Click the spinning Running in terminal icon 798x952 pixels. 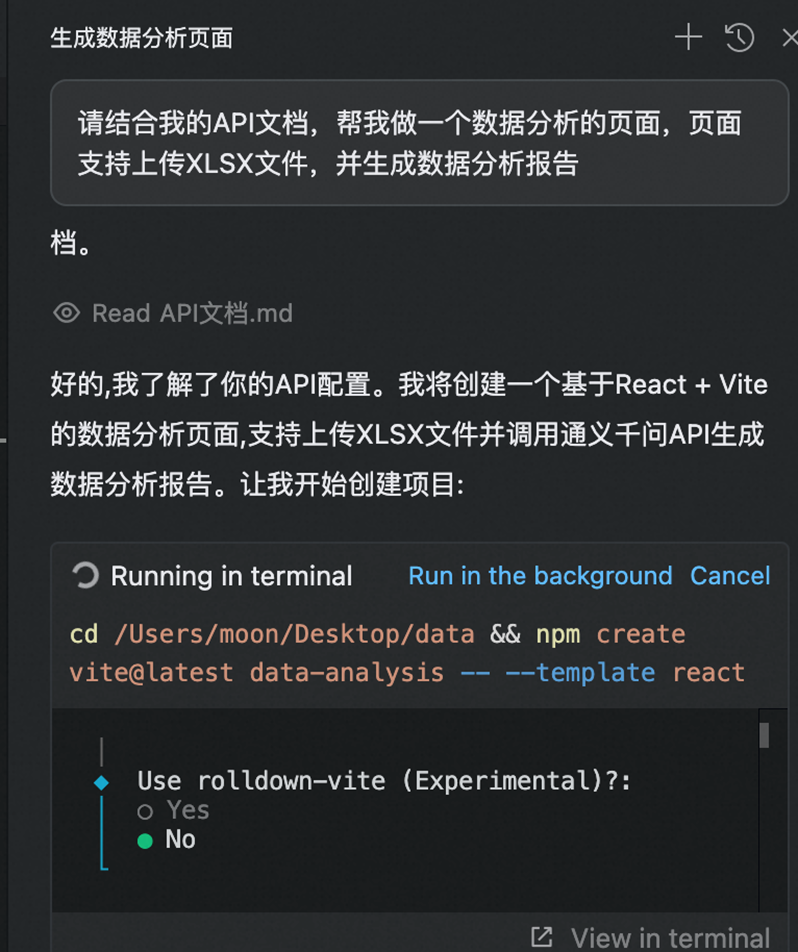pyautogui.click(x=85, y=576)
